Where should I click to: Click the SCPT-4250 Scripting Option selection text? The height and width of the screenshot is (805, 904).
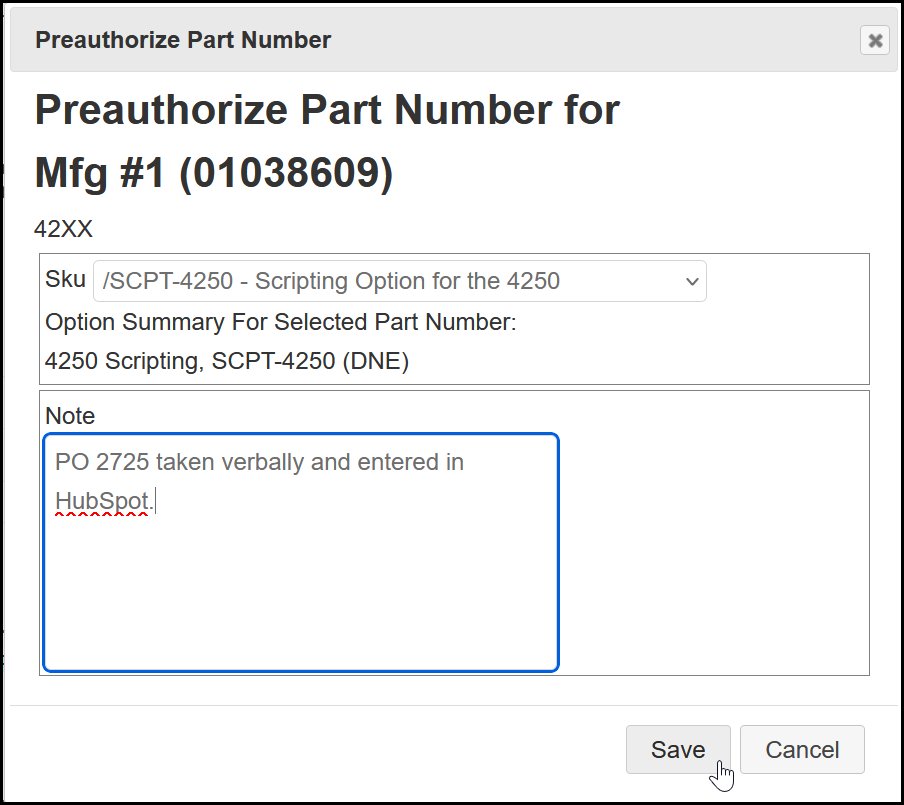[x=330, y=281]
